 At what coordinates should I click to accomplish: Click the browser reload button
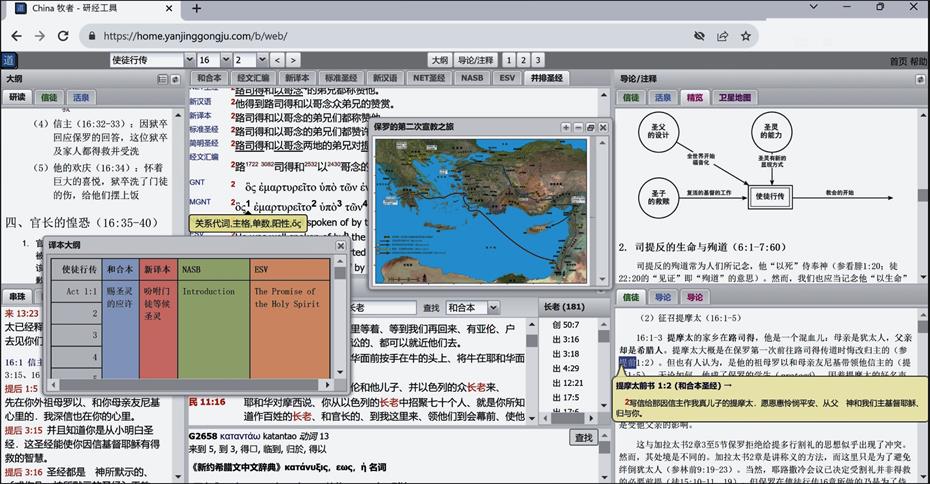coord(64,36)
